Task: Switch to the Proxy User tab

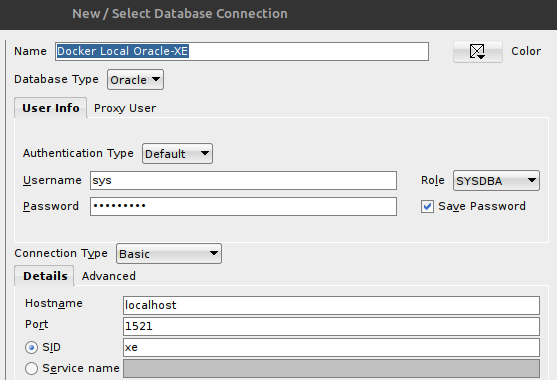Action: click(x=125, y=108)
